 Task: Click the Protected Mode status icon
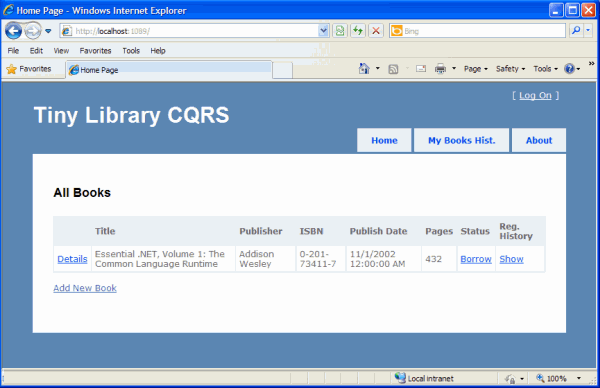click(509, 378)
